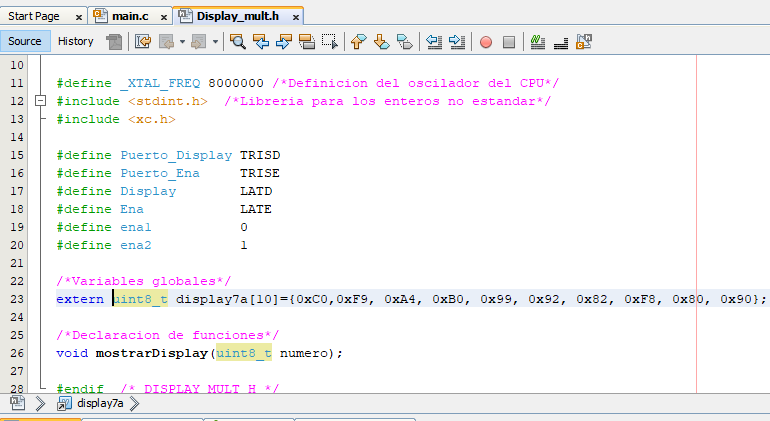Click display7a in the breadcrumb bar
The height and width of the screenshot is (421, 770).
click(100, 403)
